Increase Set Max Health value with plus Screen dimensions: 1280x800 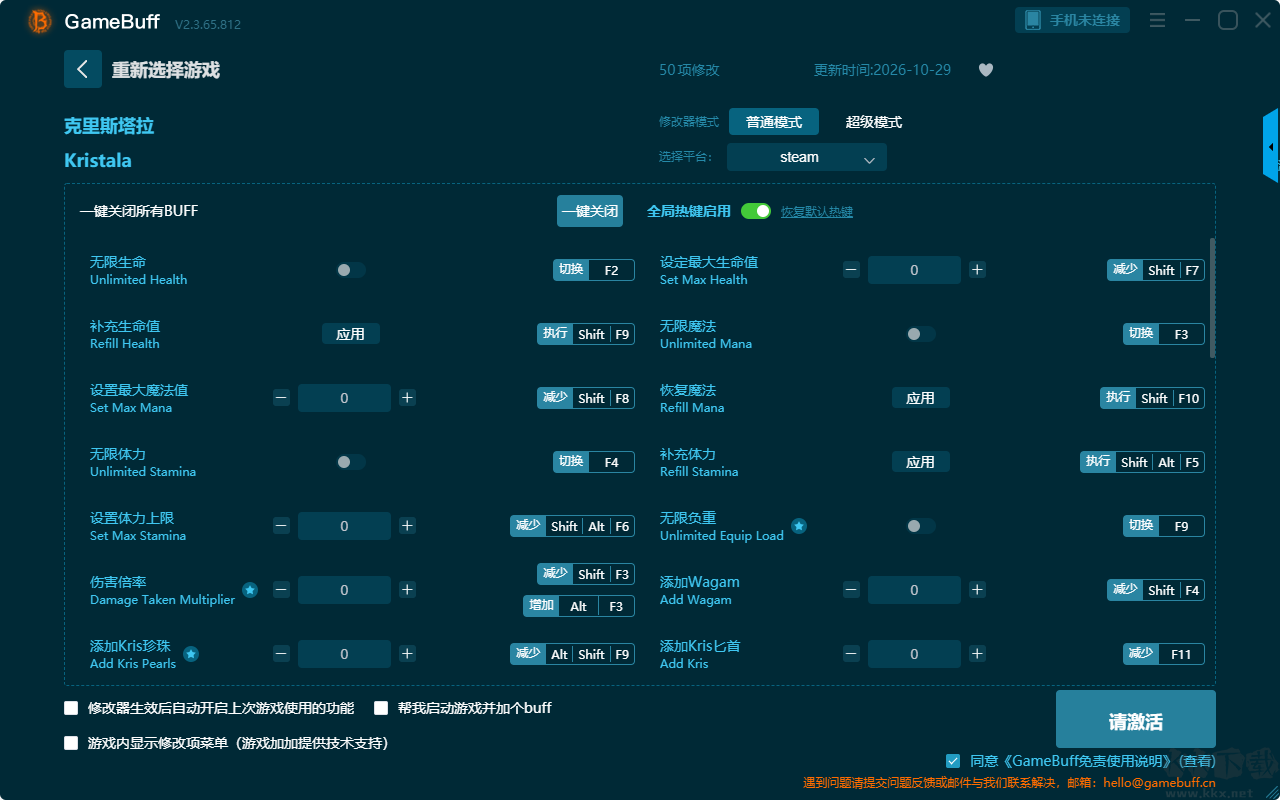tap(977, 270)
